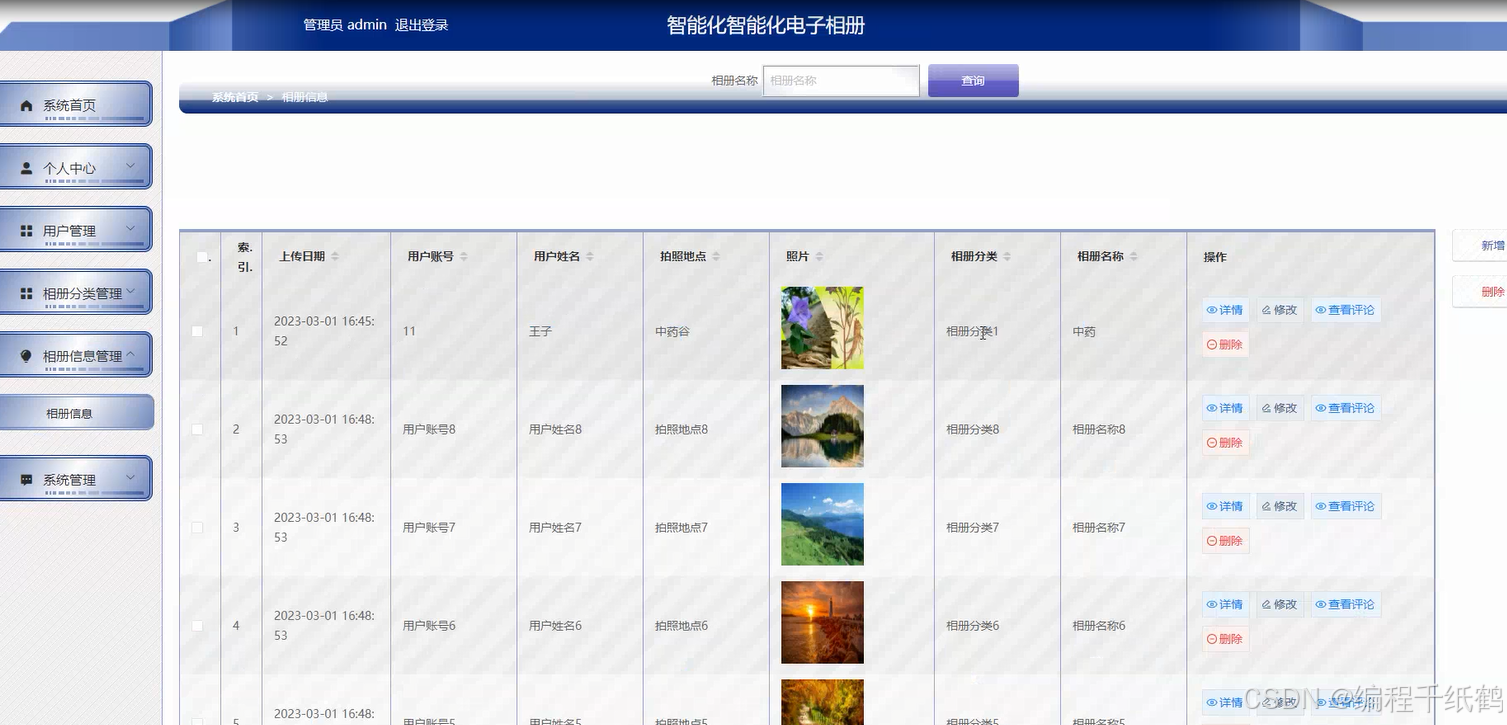This screenshot has width=1507, height=725.
Task: Click the chat icon beside 系统管理
Action: click(27, 480)
